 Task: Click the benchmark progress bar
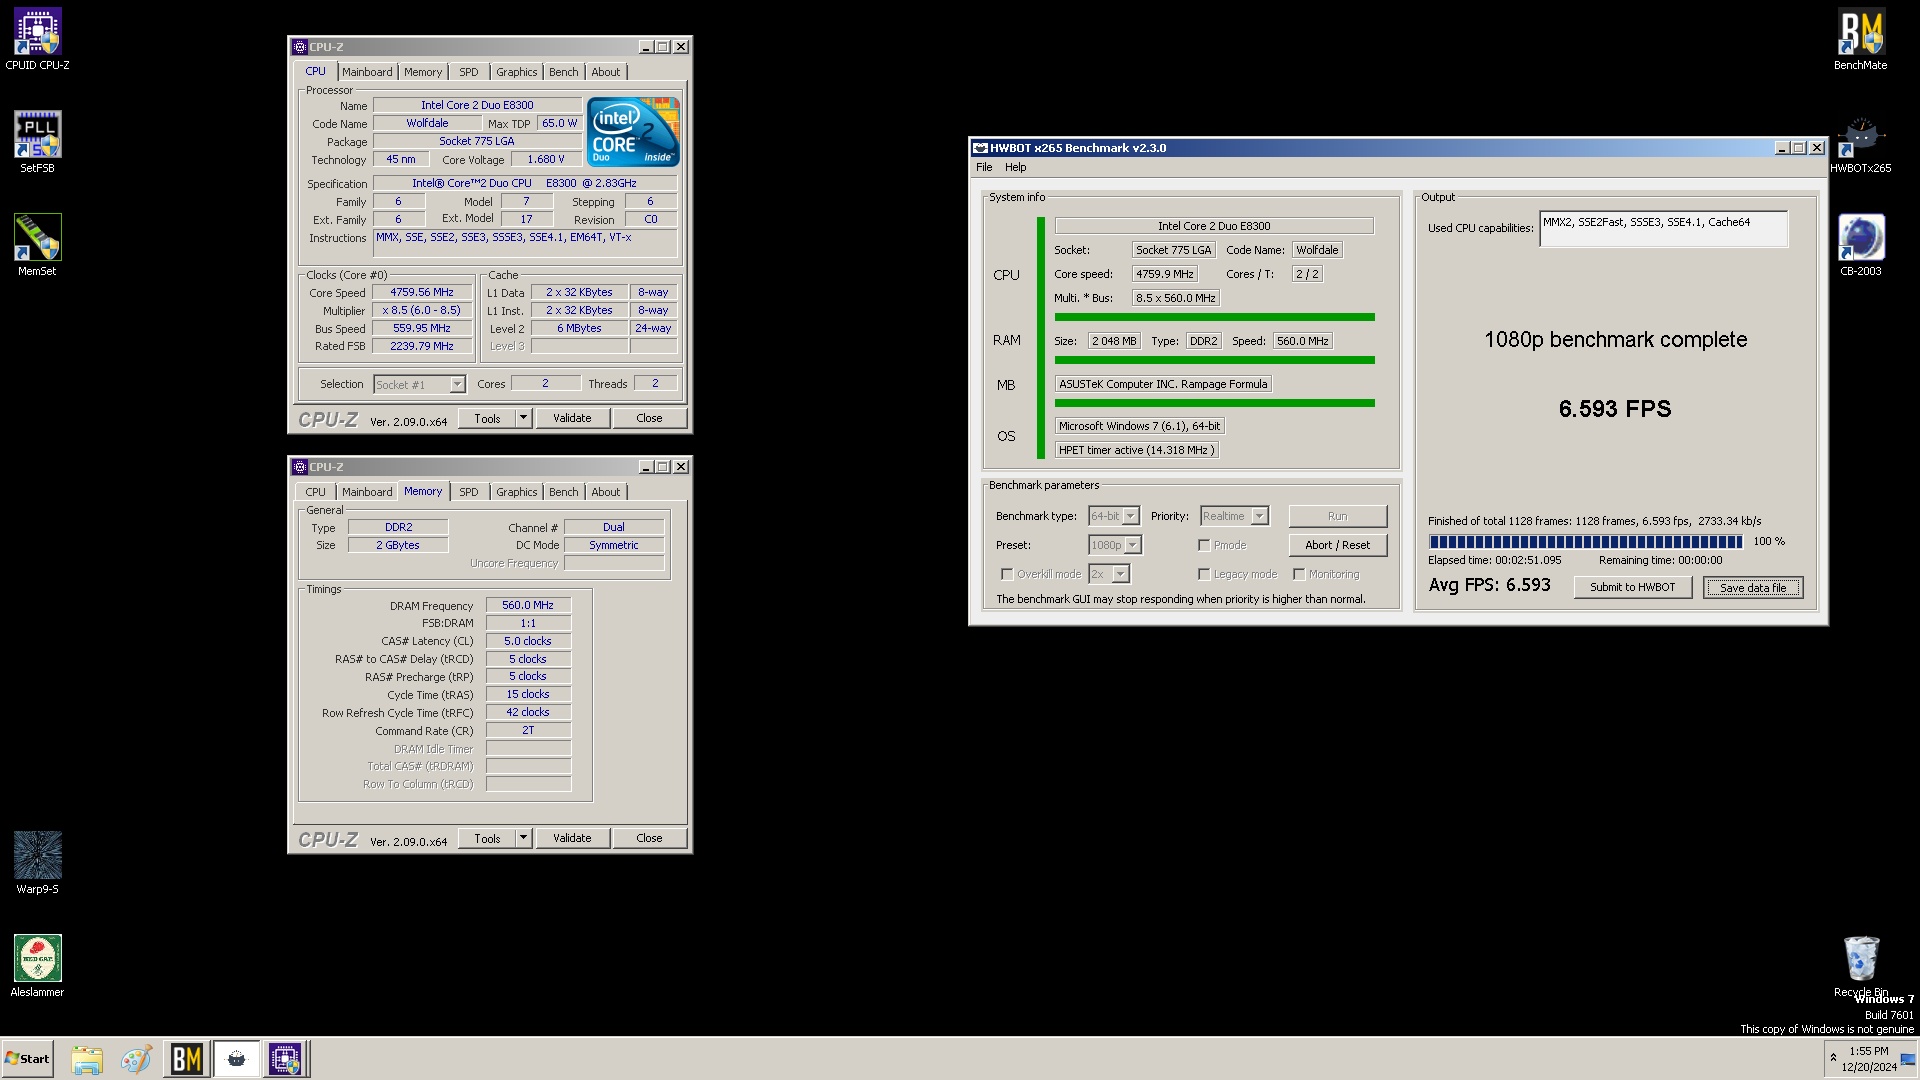click(x=1586, y=541)
